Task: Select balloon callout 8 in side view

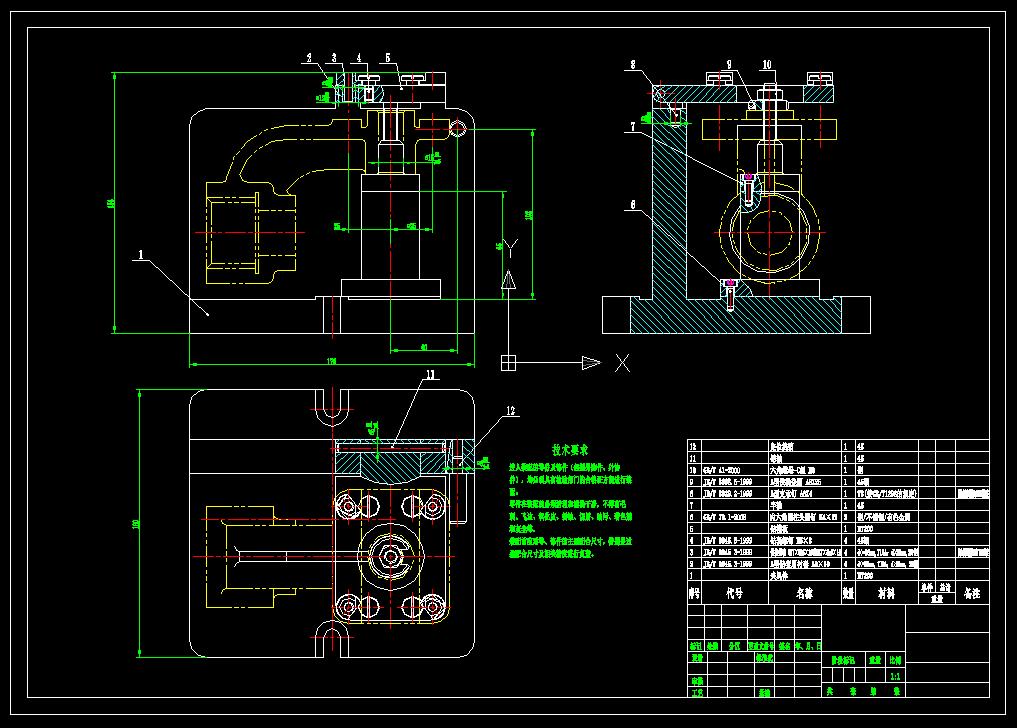Action: 633,64
